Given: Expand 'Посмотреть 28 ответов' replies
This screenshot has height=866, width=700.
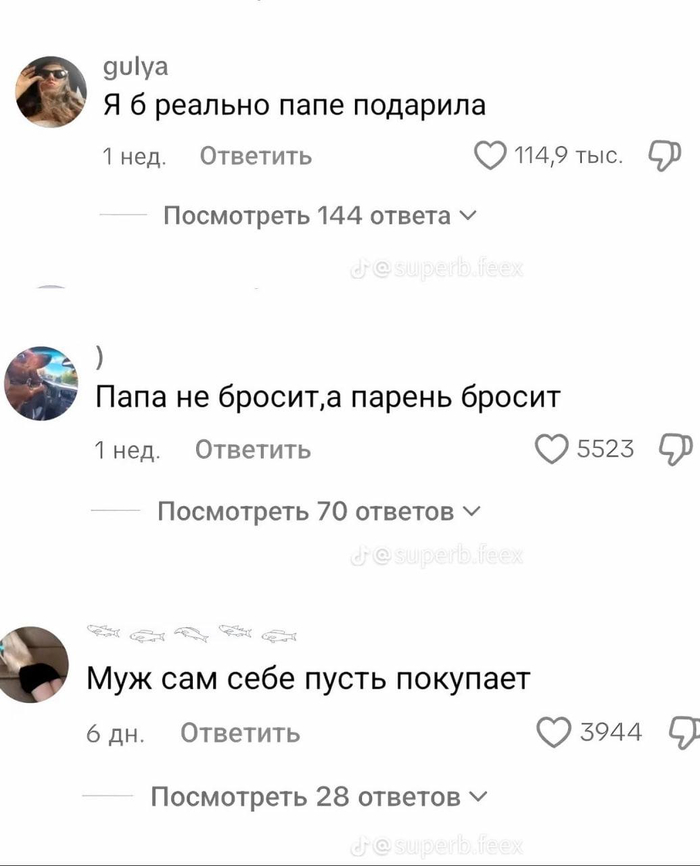Looking at the screenshot, I should pos(319,796).
